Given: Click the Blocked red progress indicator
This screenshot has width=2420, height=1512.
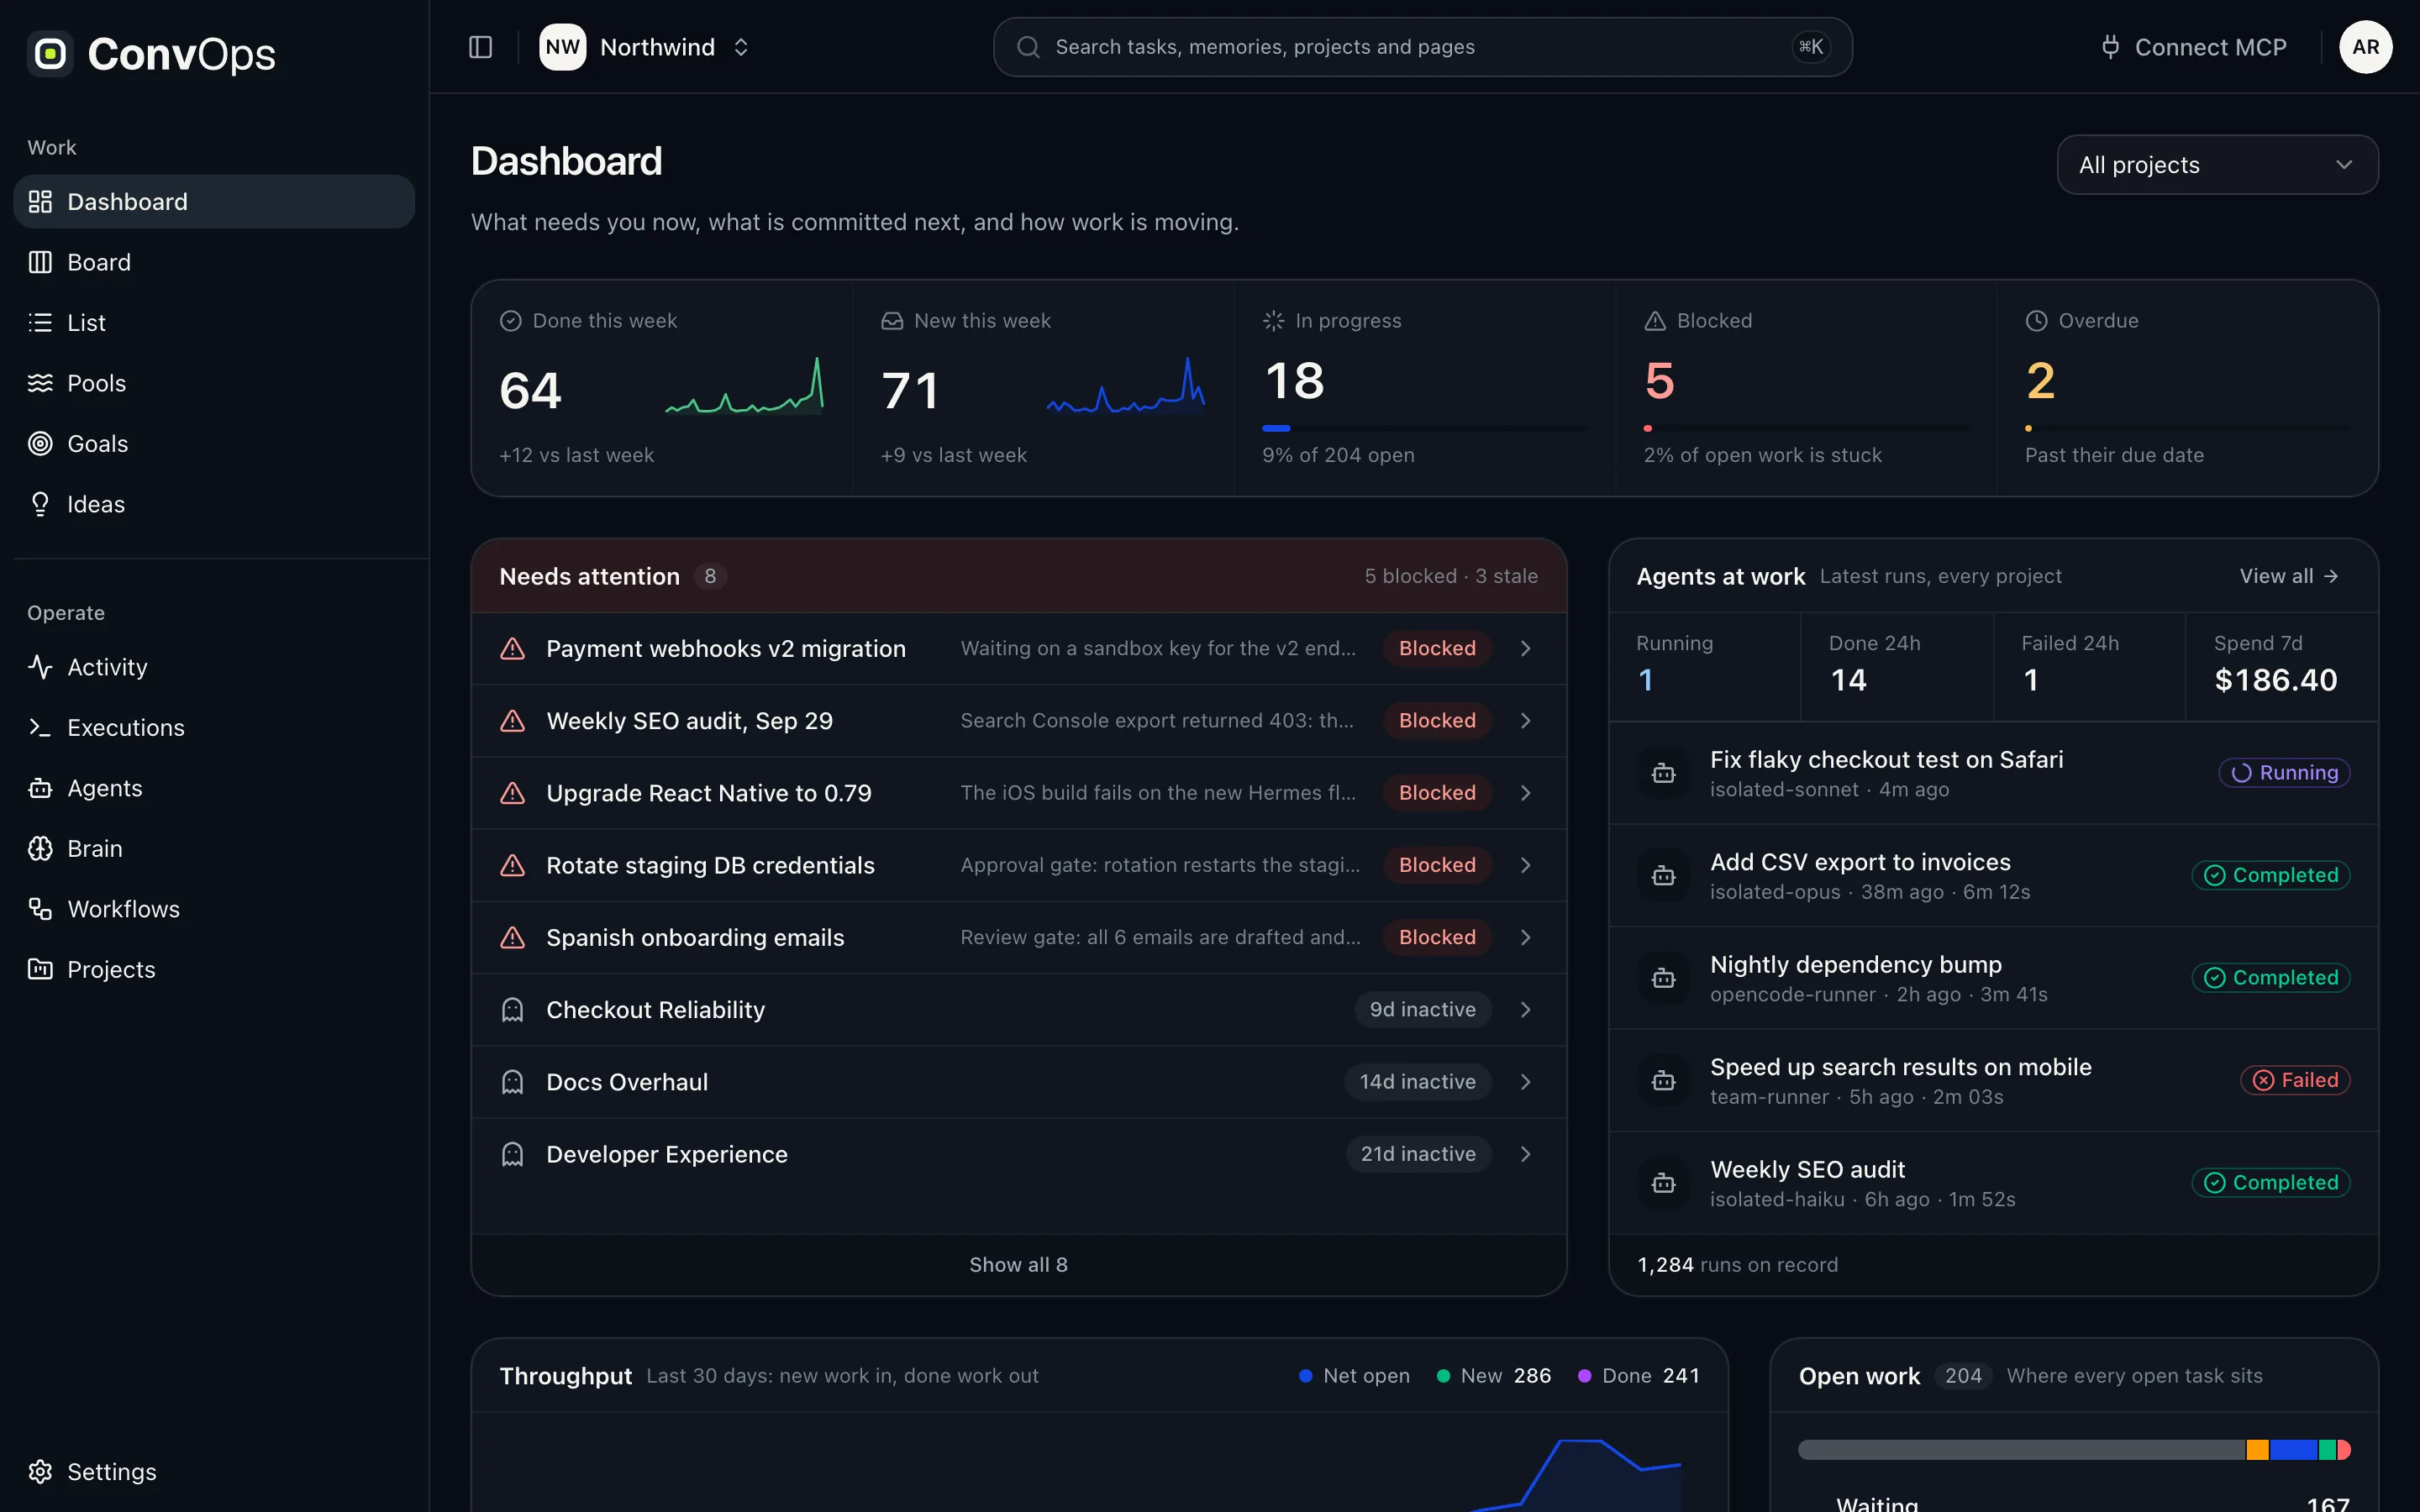Looking at the screenshot, I should pyautogui.click(x=1648, y=428).
